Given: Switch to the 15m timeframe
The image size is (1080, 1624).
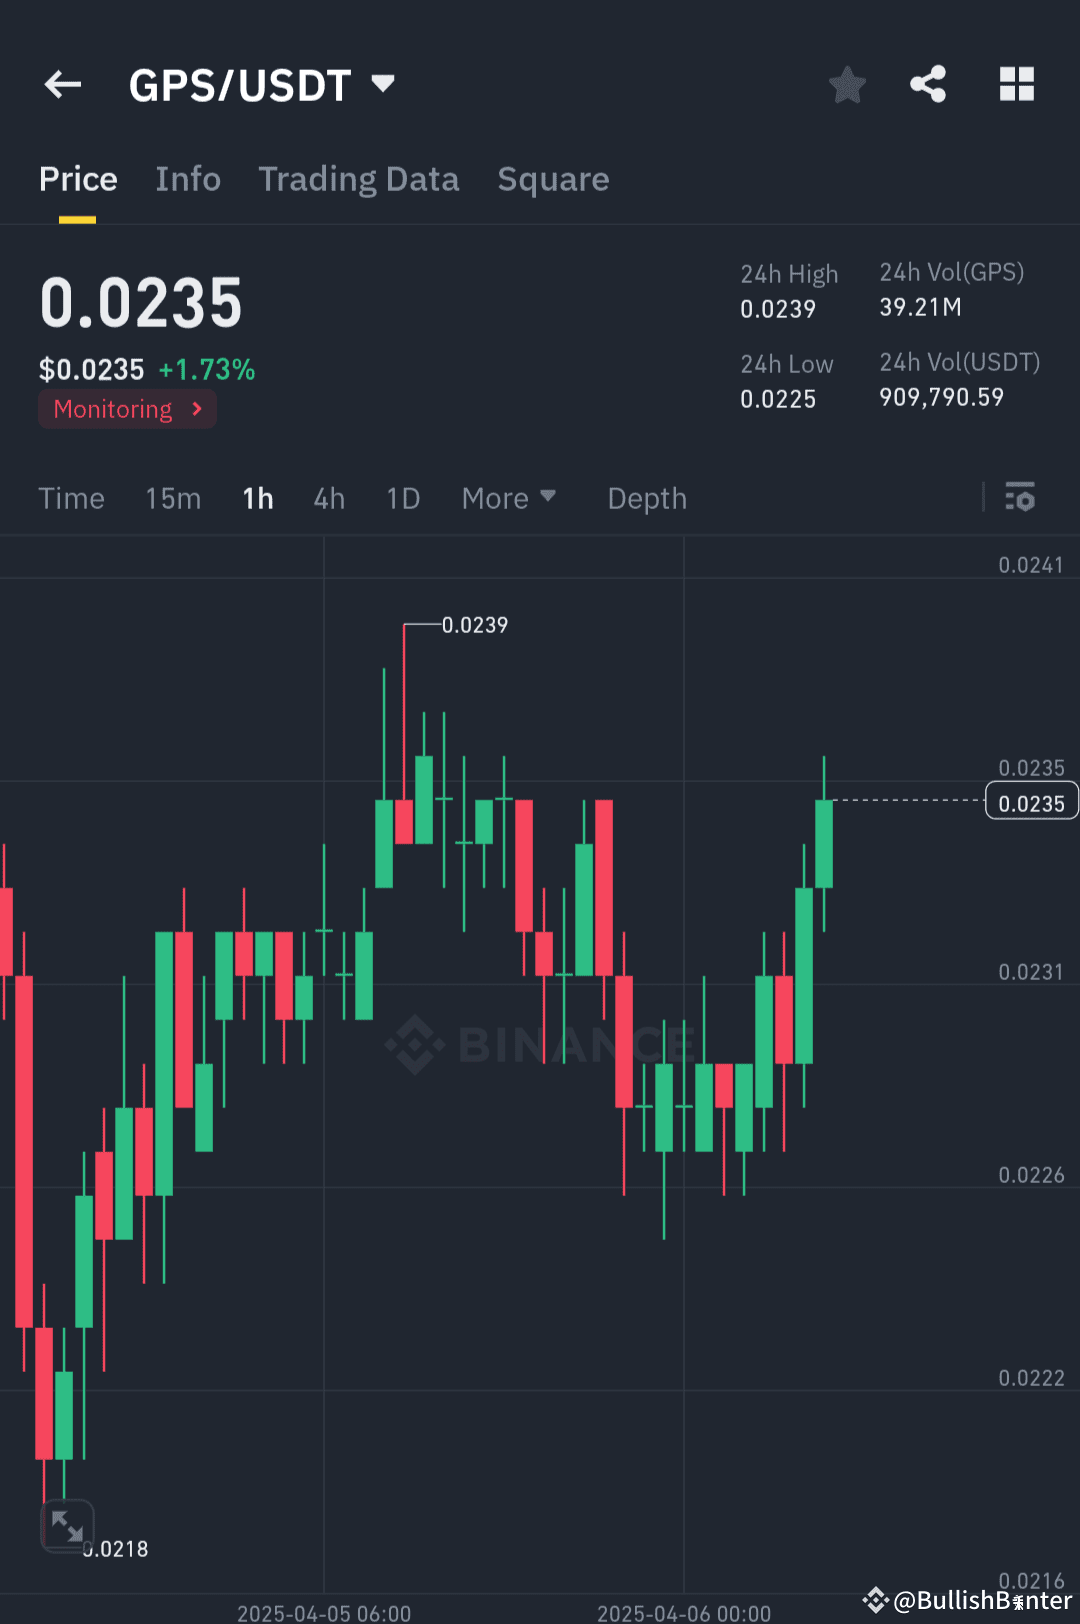Looking at the screenshot, I should [172, 497].
